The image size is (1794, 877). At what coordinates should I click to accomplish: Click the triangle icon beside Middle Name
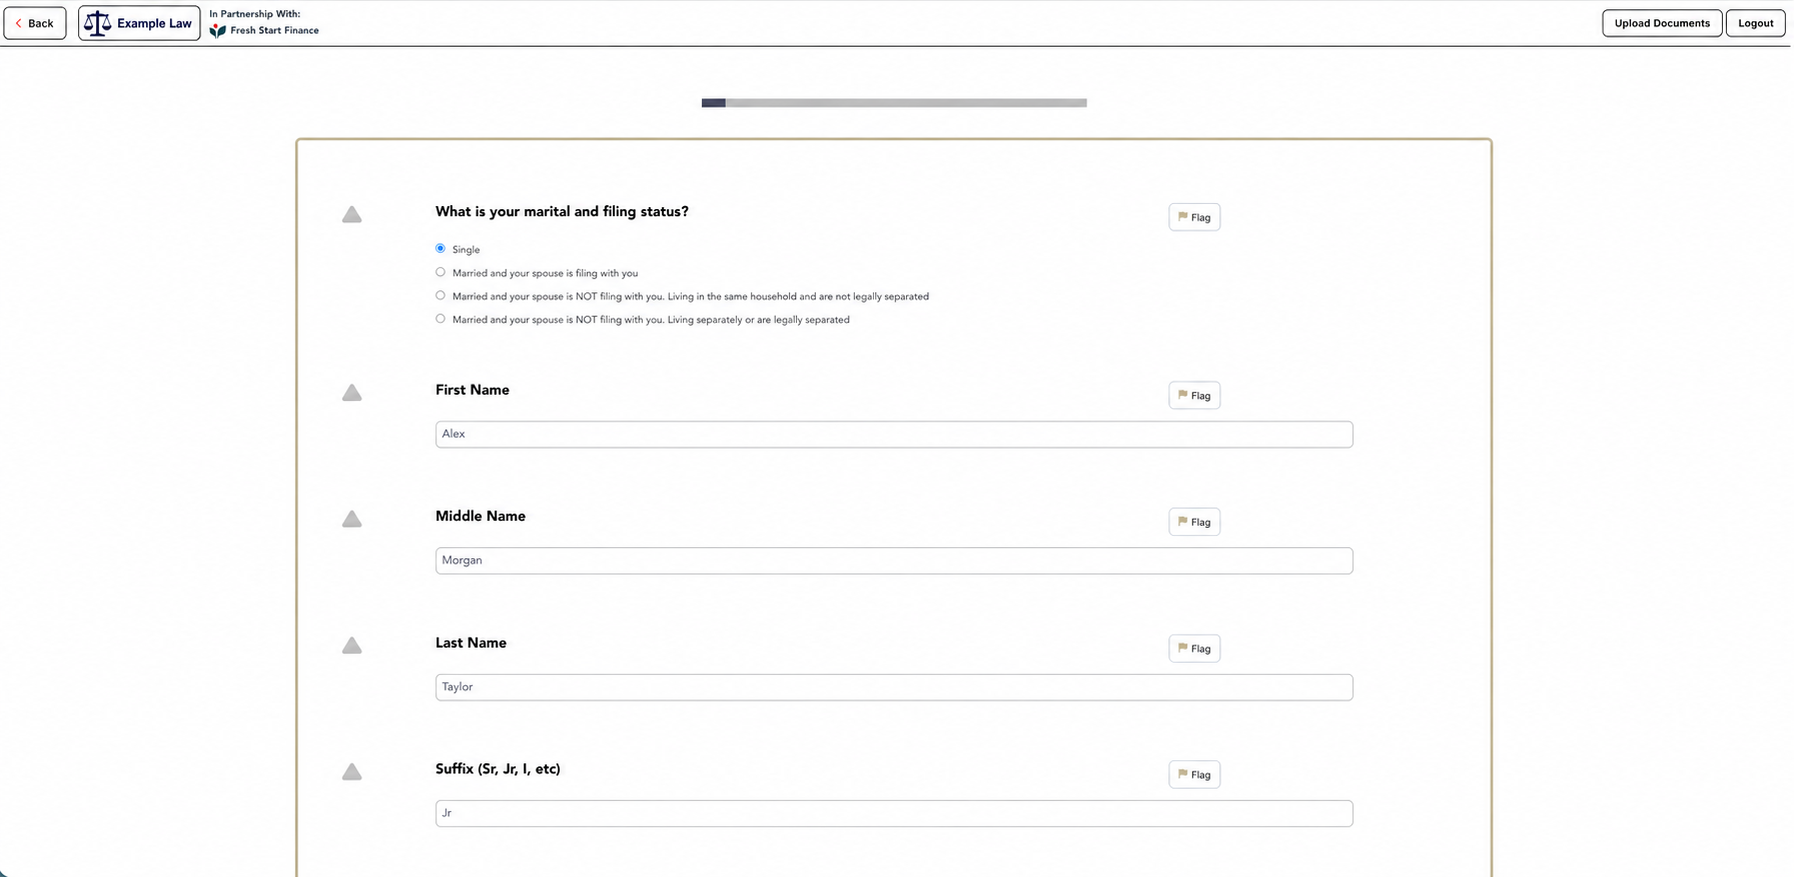[352, 519]
